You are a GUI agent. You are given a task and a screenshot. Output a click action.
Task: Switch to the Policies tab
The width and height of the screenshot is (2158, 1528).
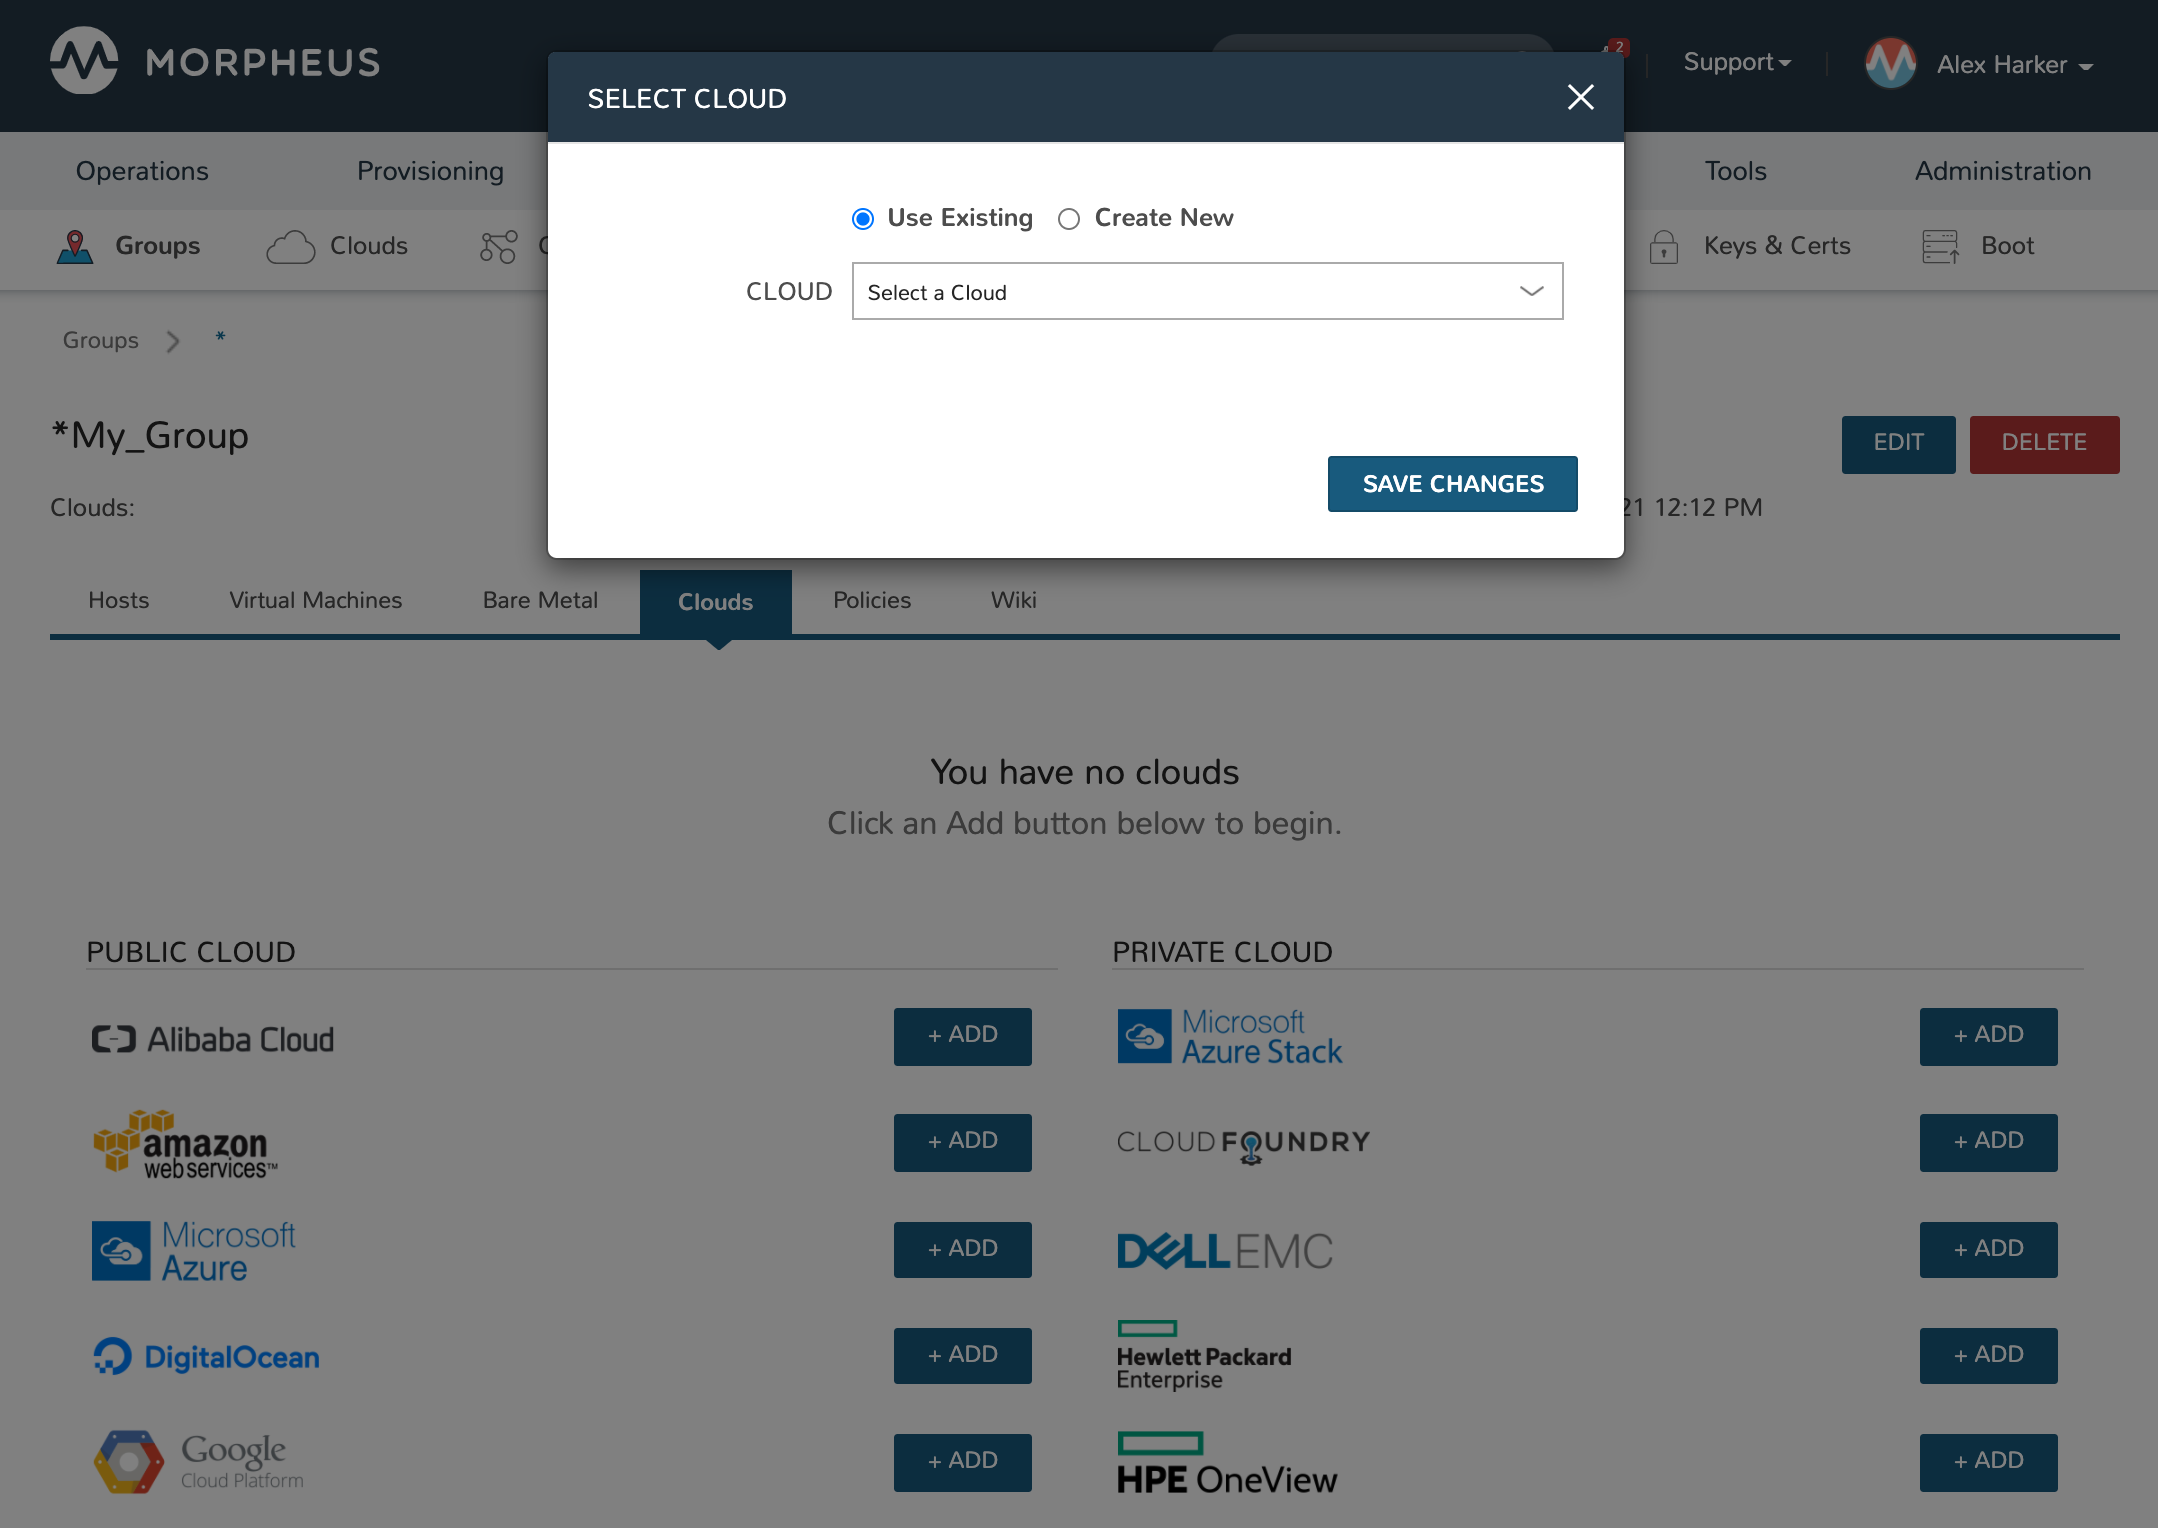pyautogui.click(x=871, y=601)
